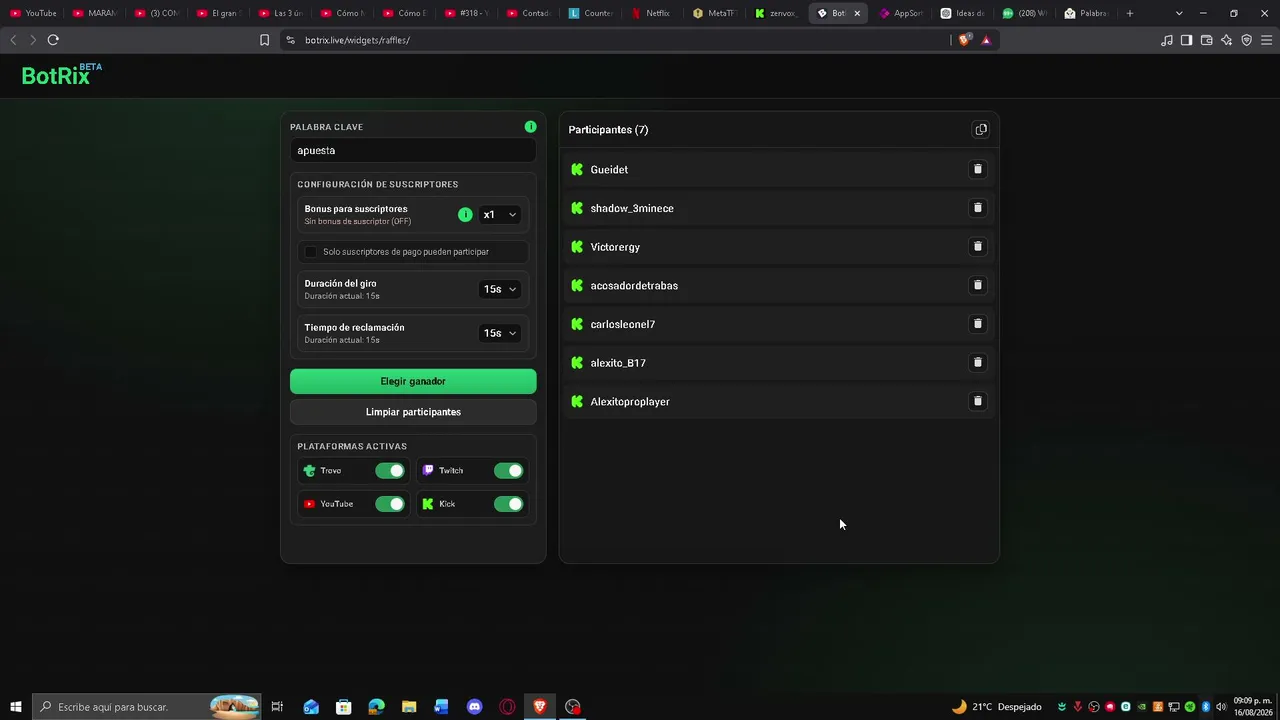Open Tiempo de reclamación 15s dropdown
Screen dimensions: 1280x720
pyautogui.click(x=499, y=333)
